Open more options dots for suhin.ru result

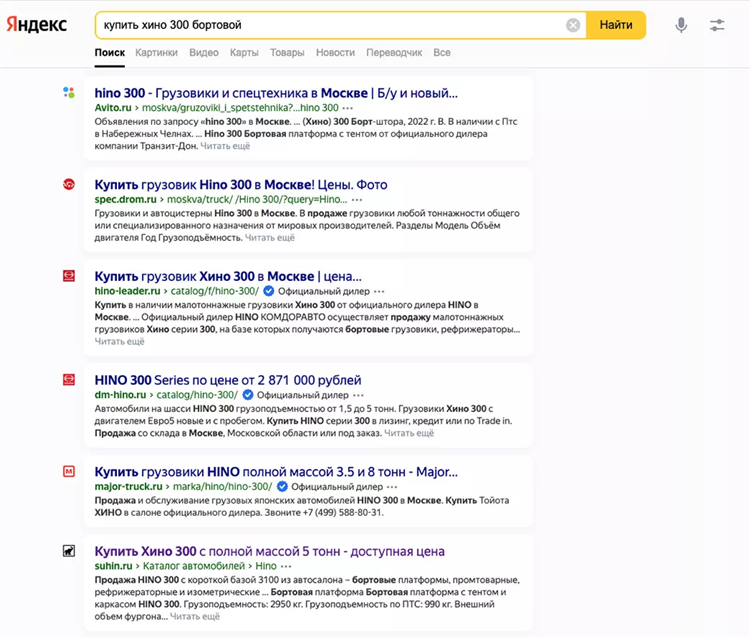pyautogui.click(x=286, y=566)
